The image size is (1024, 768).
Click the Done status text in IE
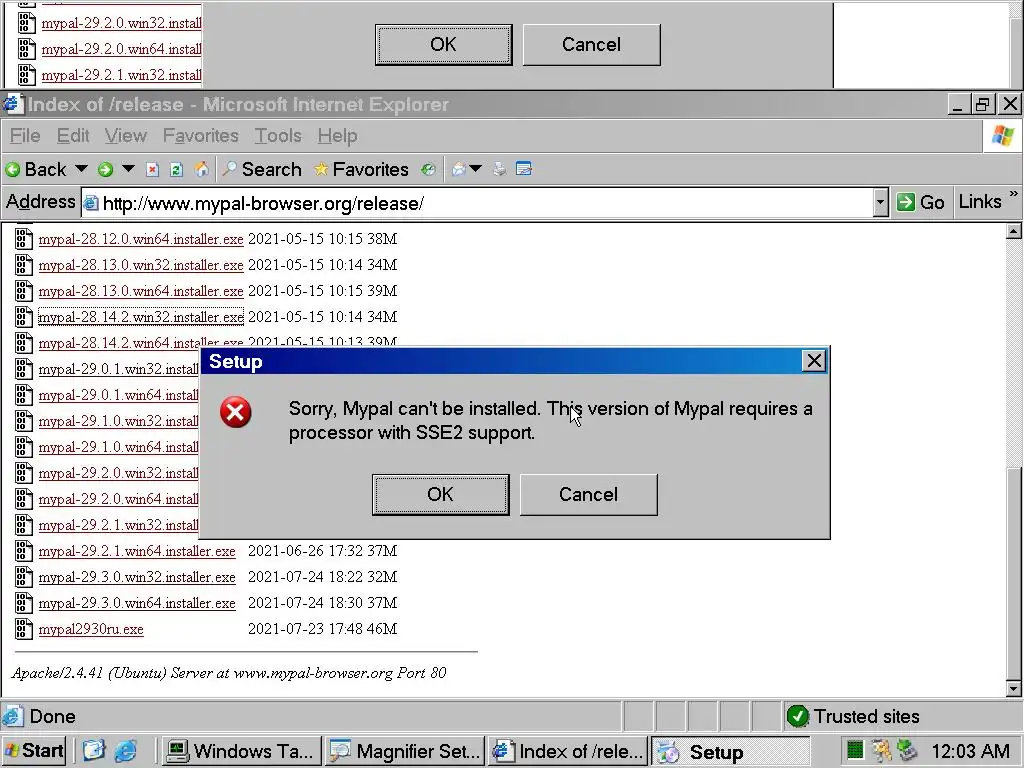tap(52, 716)
